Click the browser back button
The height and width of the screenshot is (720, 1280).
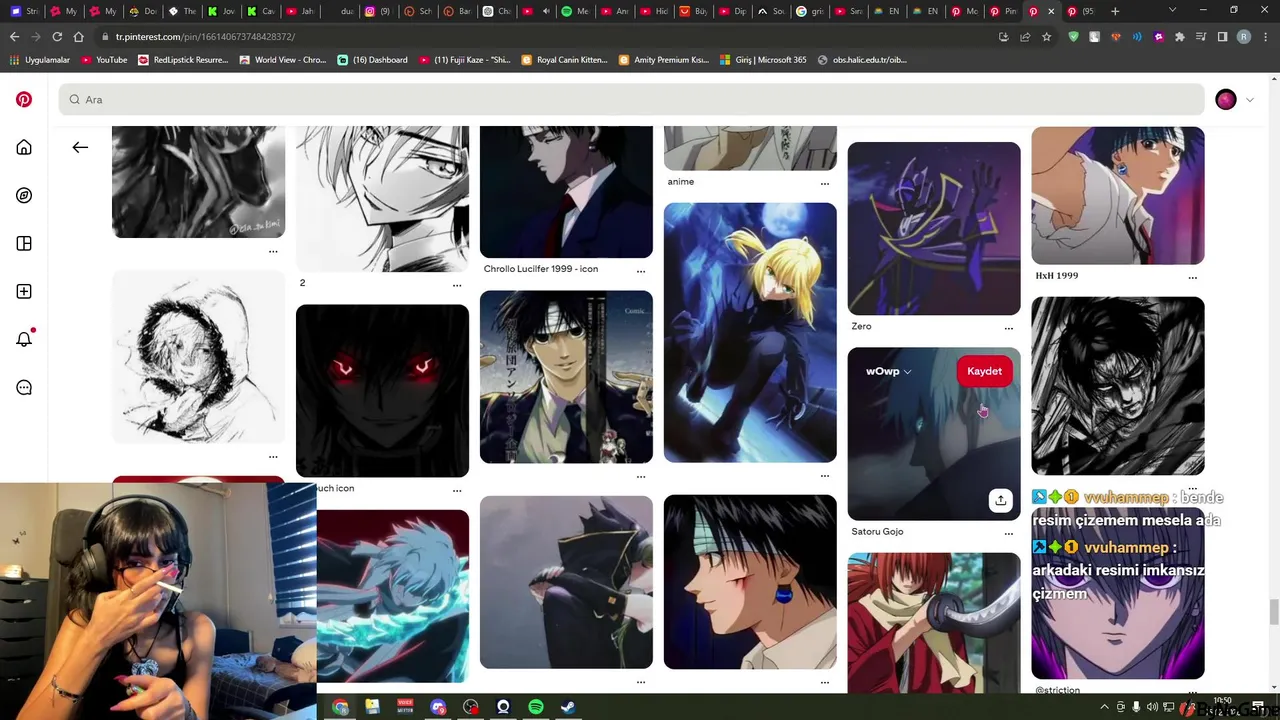[14, 37]
